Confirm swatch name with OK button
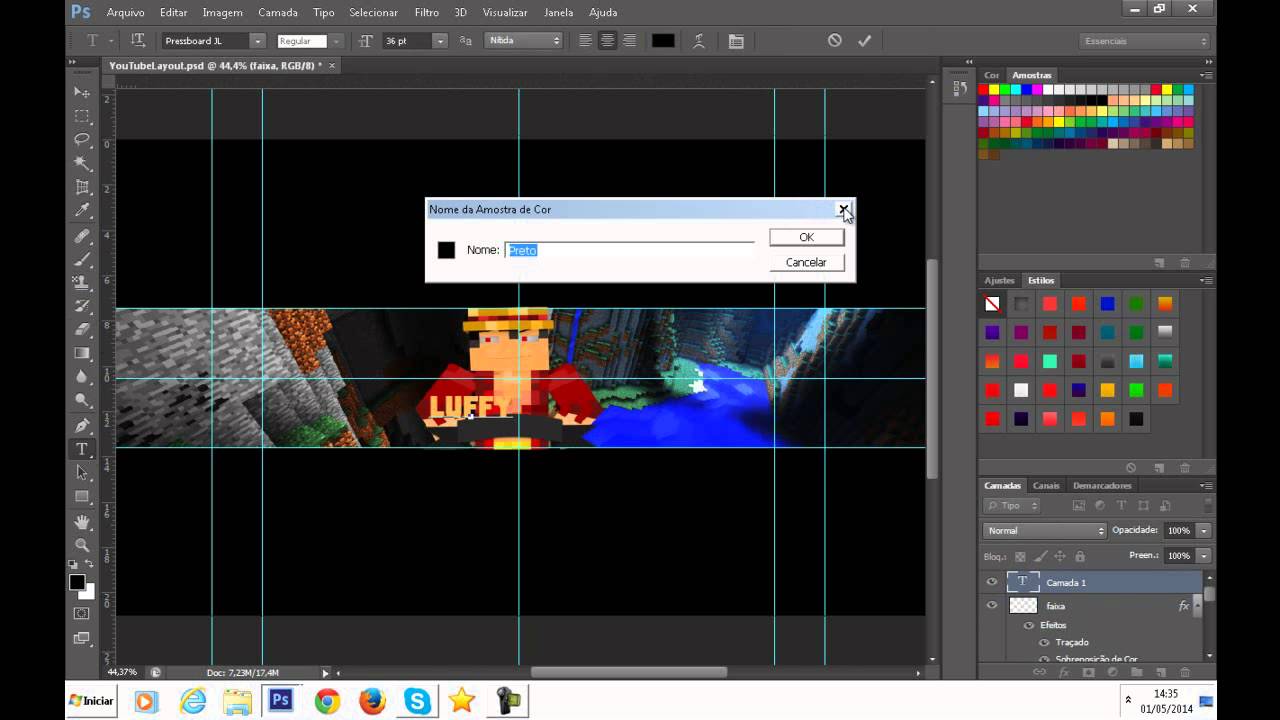 pyautogui.click(x=807, y=237)
